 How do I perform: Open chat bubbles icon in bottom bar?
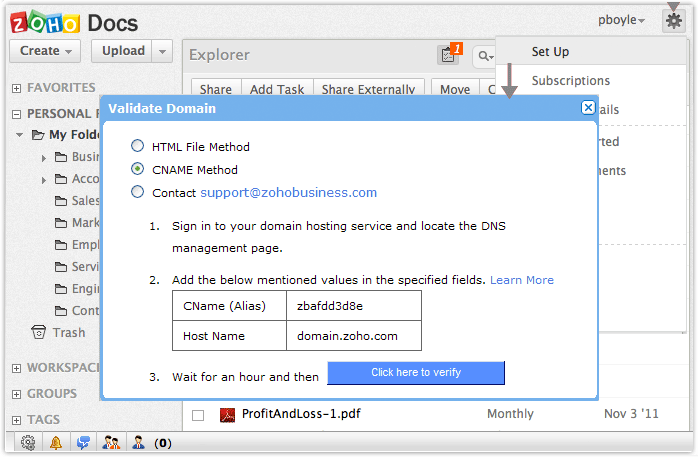pyautogui.click(x=83, y=443)
